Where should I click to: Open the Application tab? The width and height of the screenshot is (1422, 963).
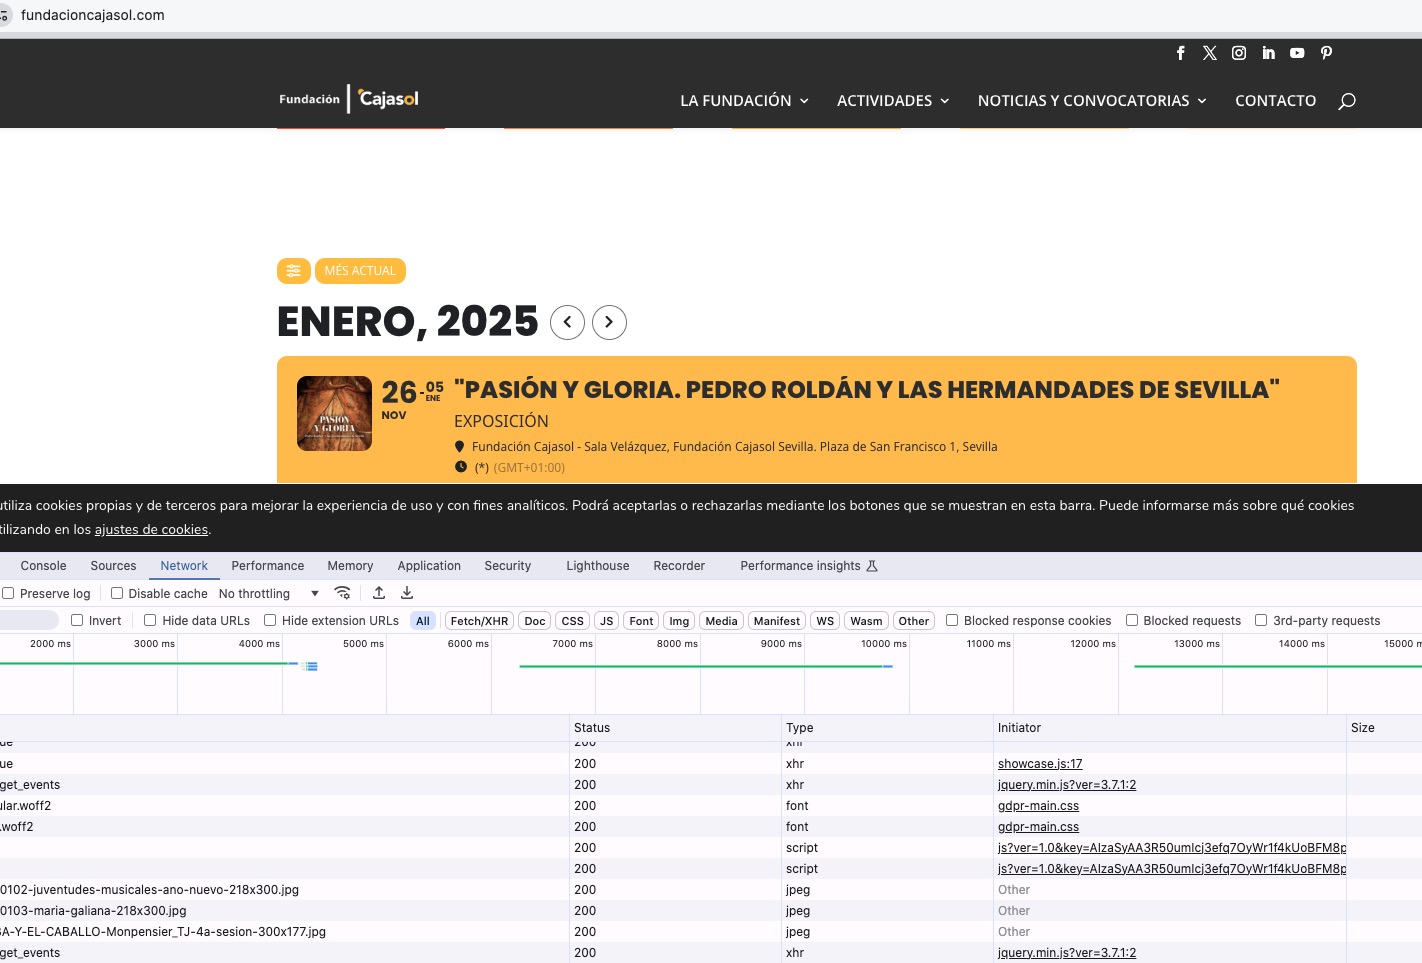click(x=429, y=566)
